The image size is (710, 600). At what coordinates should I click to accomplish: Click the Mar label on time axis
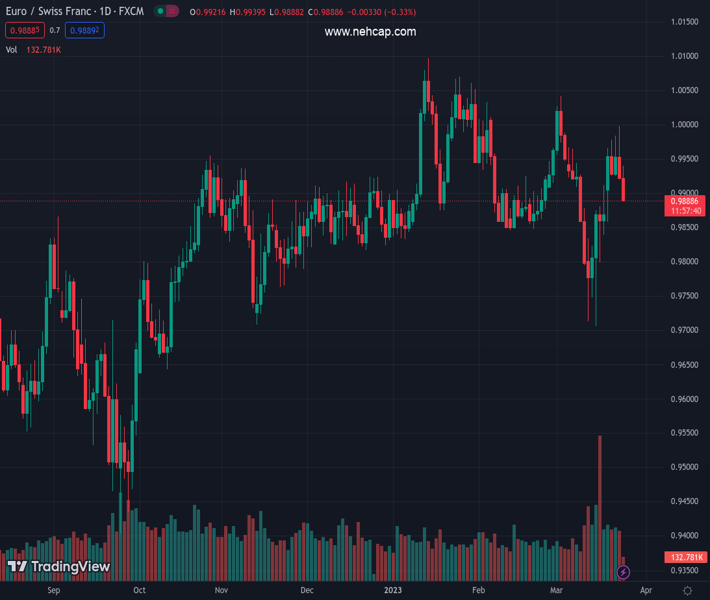556,591
